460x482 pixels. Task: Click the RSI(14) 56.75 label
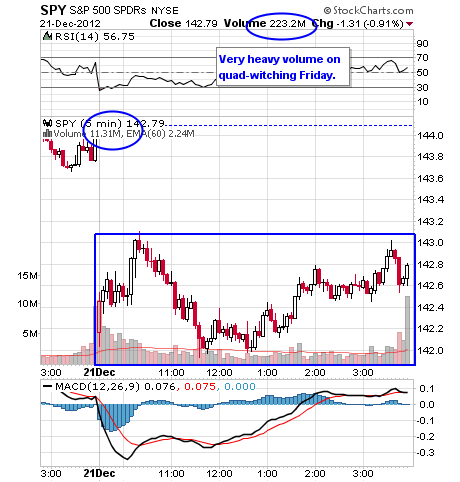[95, 36]
